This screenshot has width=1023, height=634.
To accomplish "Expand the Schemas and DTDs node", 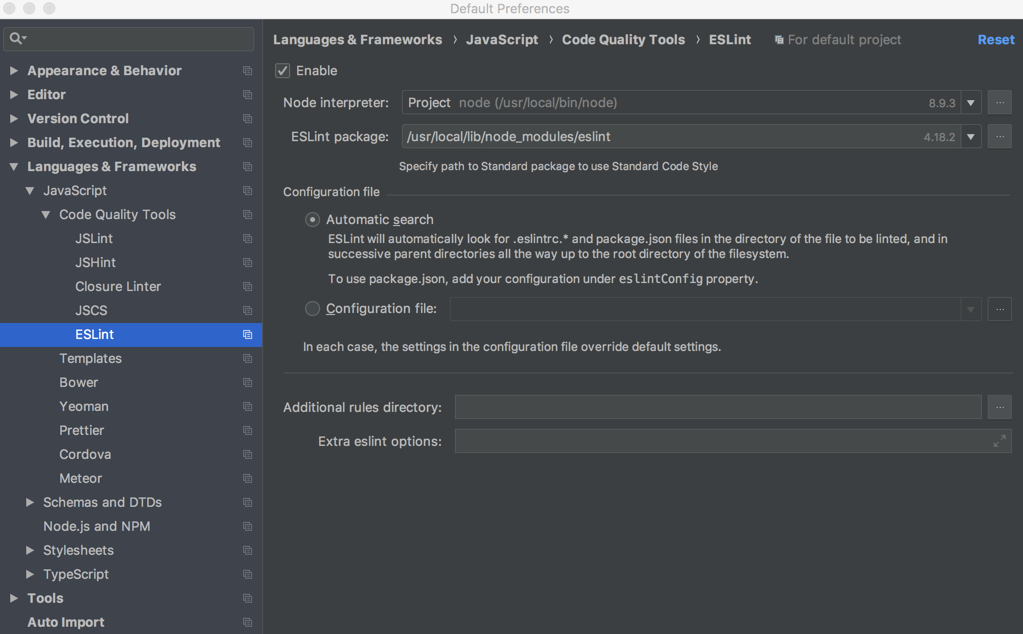I will pos(30,502).
